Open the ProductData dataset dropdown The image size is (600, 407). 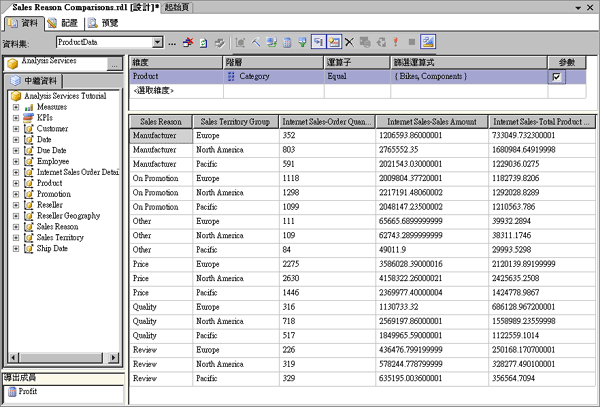pyautogui.click(x=158, y=43)
